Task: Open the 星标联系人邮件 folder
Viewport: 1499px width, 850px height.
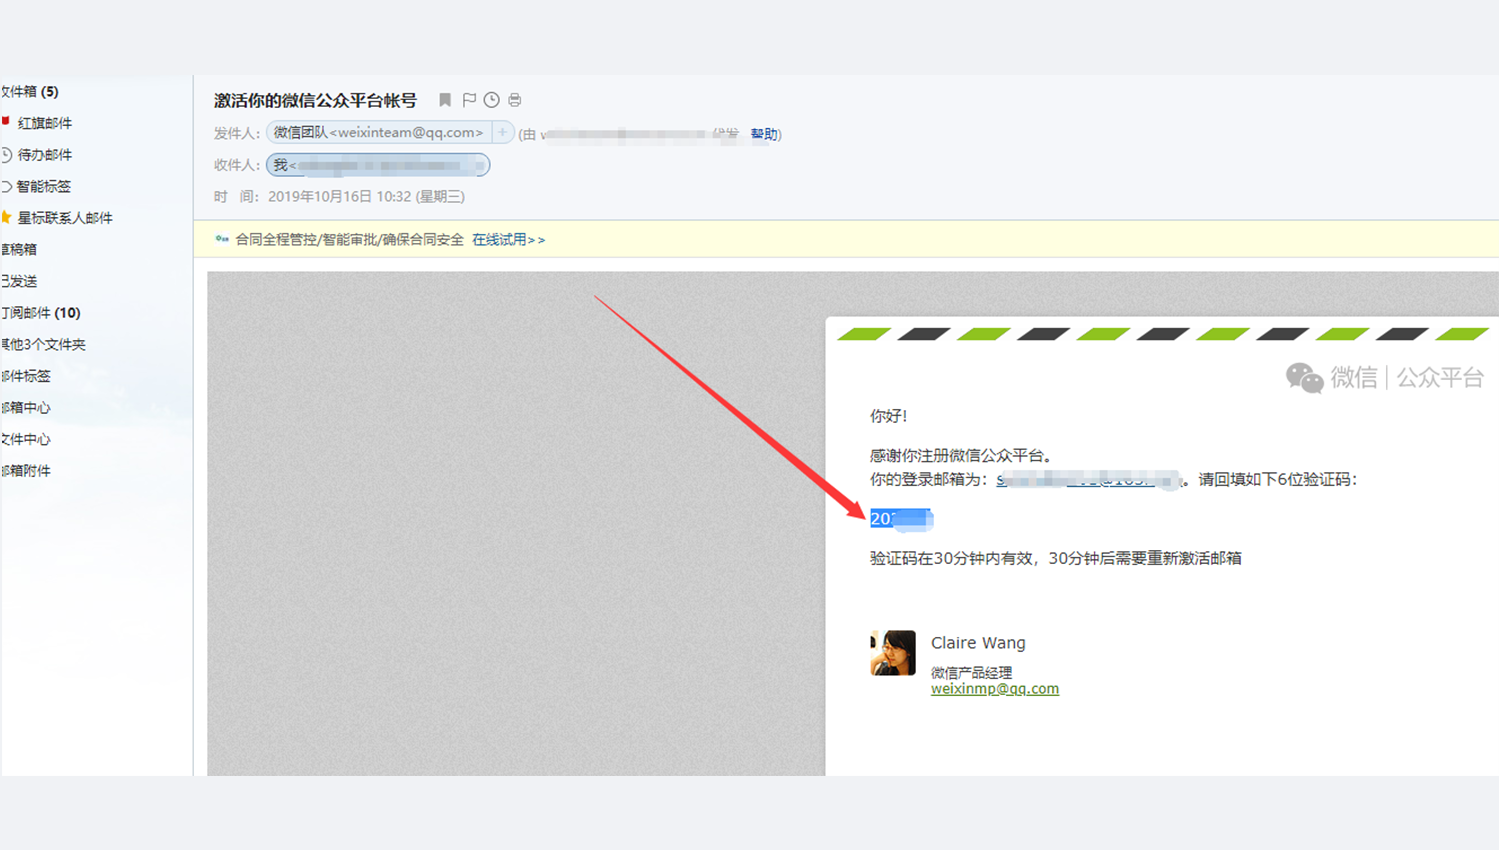Action: 65,218
